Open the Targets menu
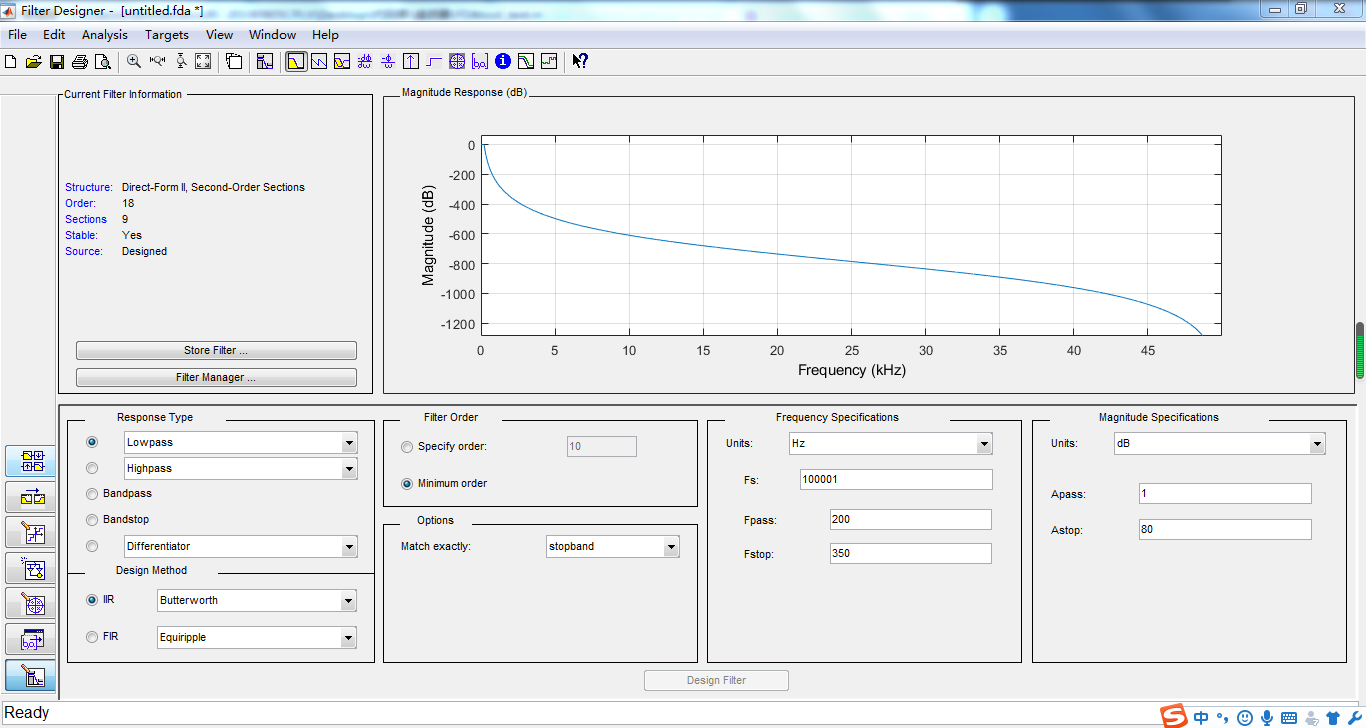This screenshot has height=728, width=1366. click(x=166, y=34)
